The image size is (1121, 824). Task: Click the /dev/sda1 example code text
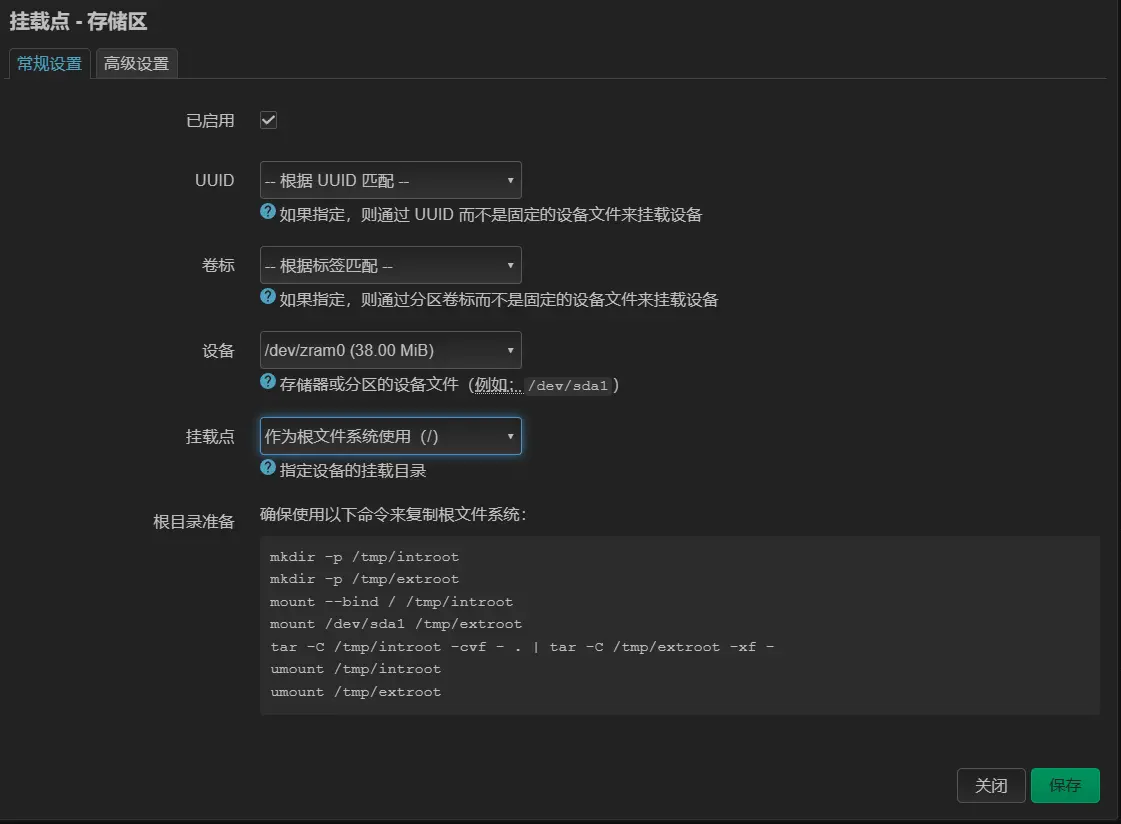pos(567,385)
